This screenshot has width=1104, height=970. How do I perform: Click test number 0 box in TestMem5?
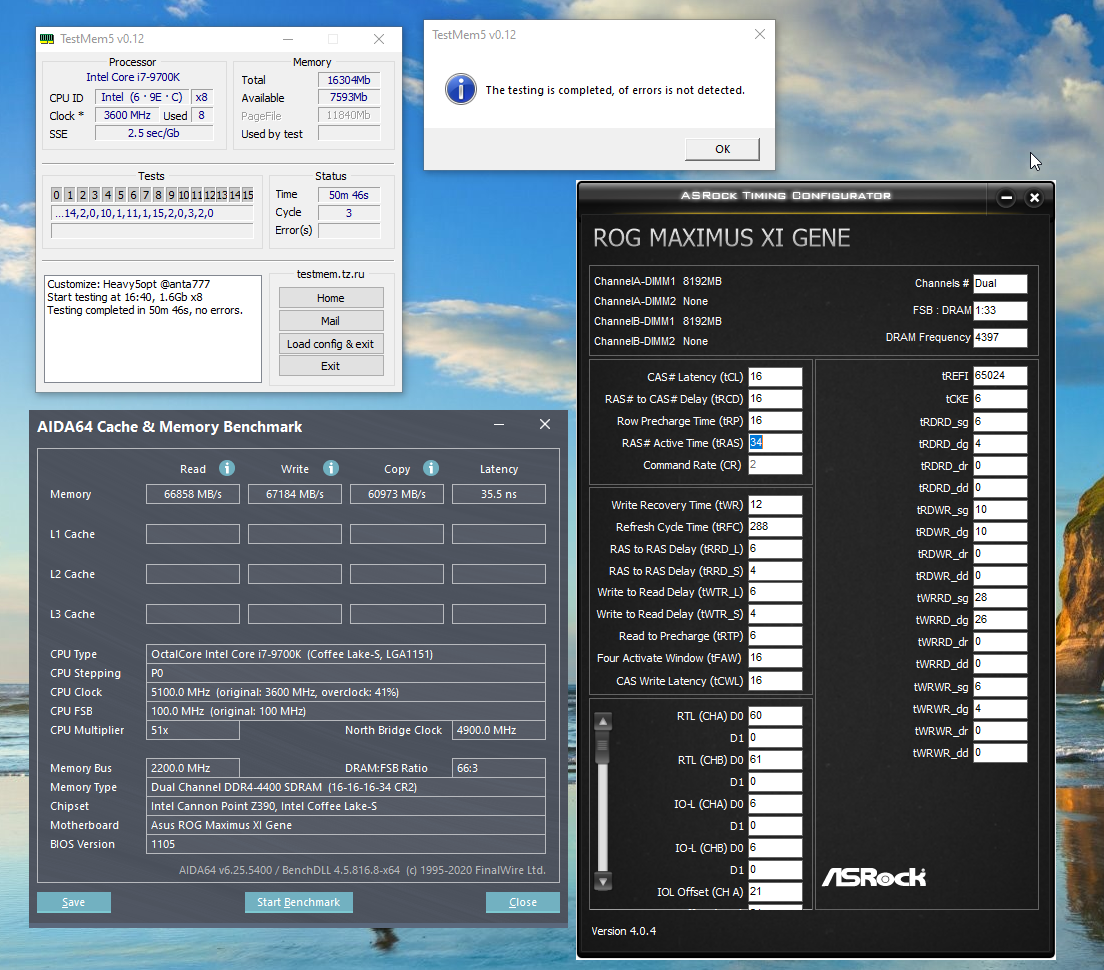pos(56,195)
